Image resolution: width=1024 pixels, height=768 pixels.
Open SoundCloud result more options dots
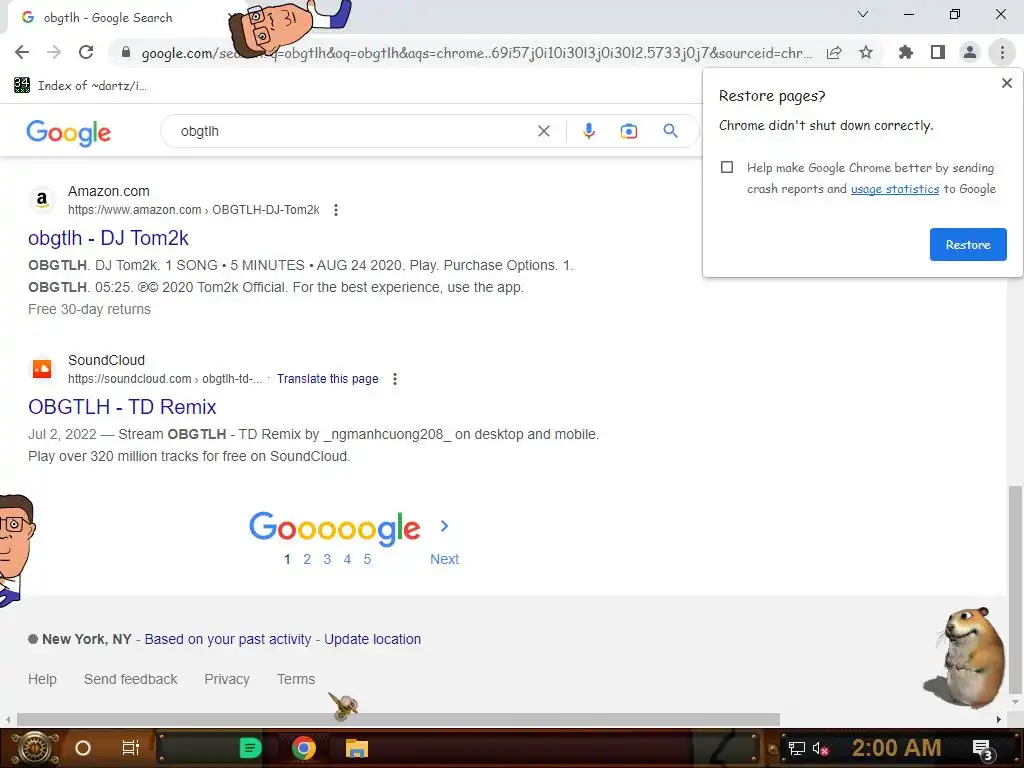(x=394, y=379)
